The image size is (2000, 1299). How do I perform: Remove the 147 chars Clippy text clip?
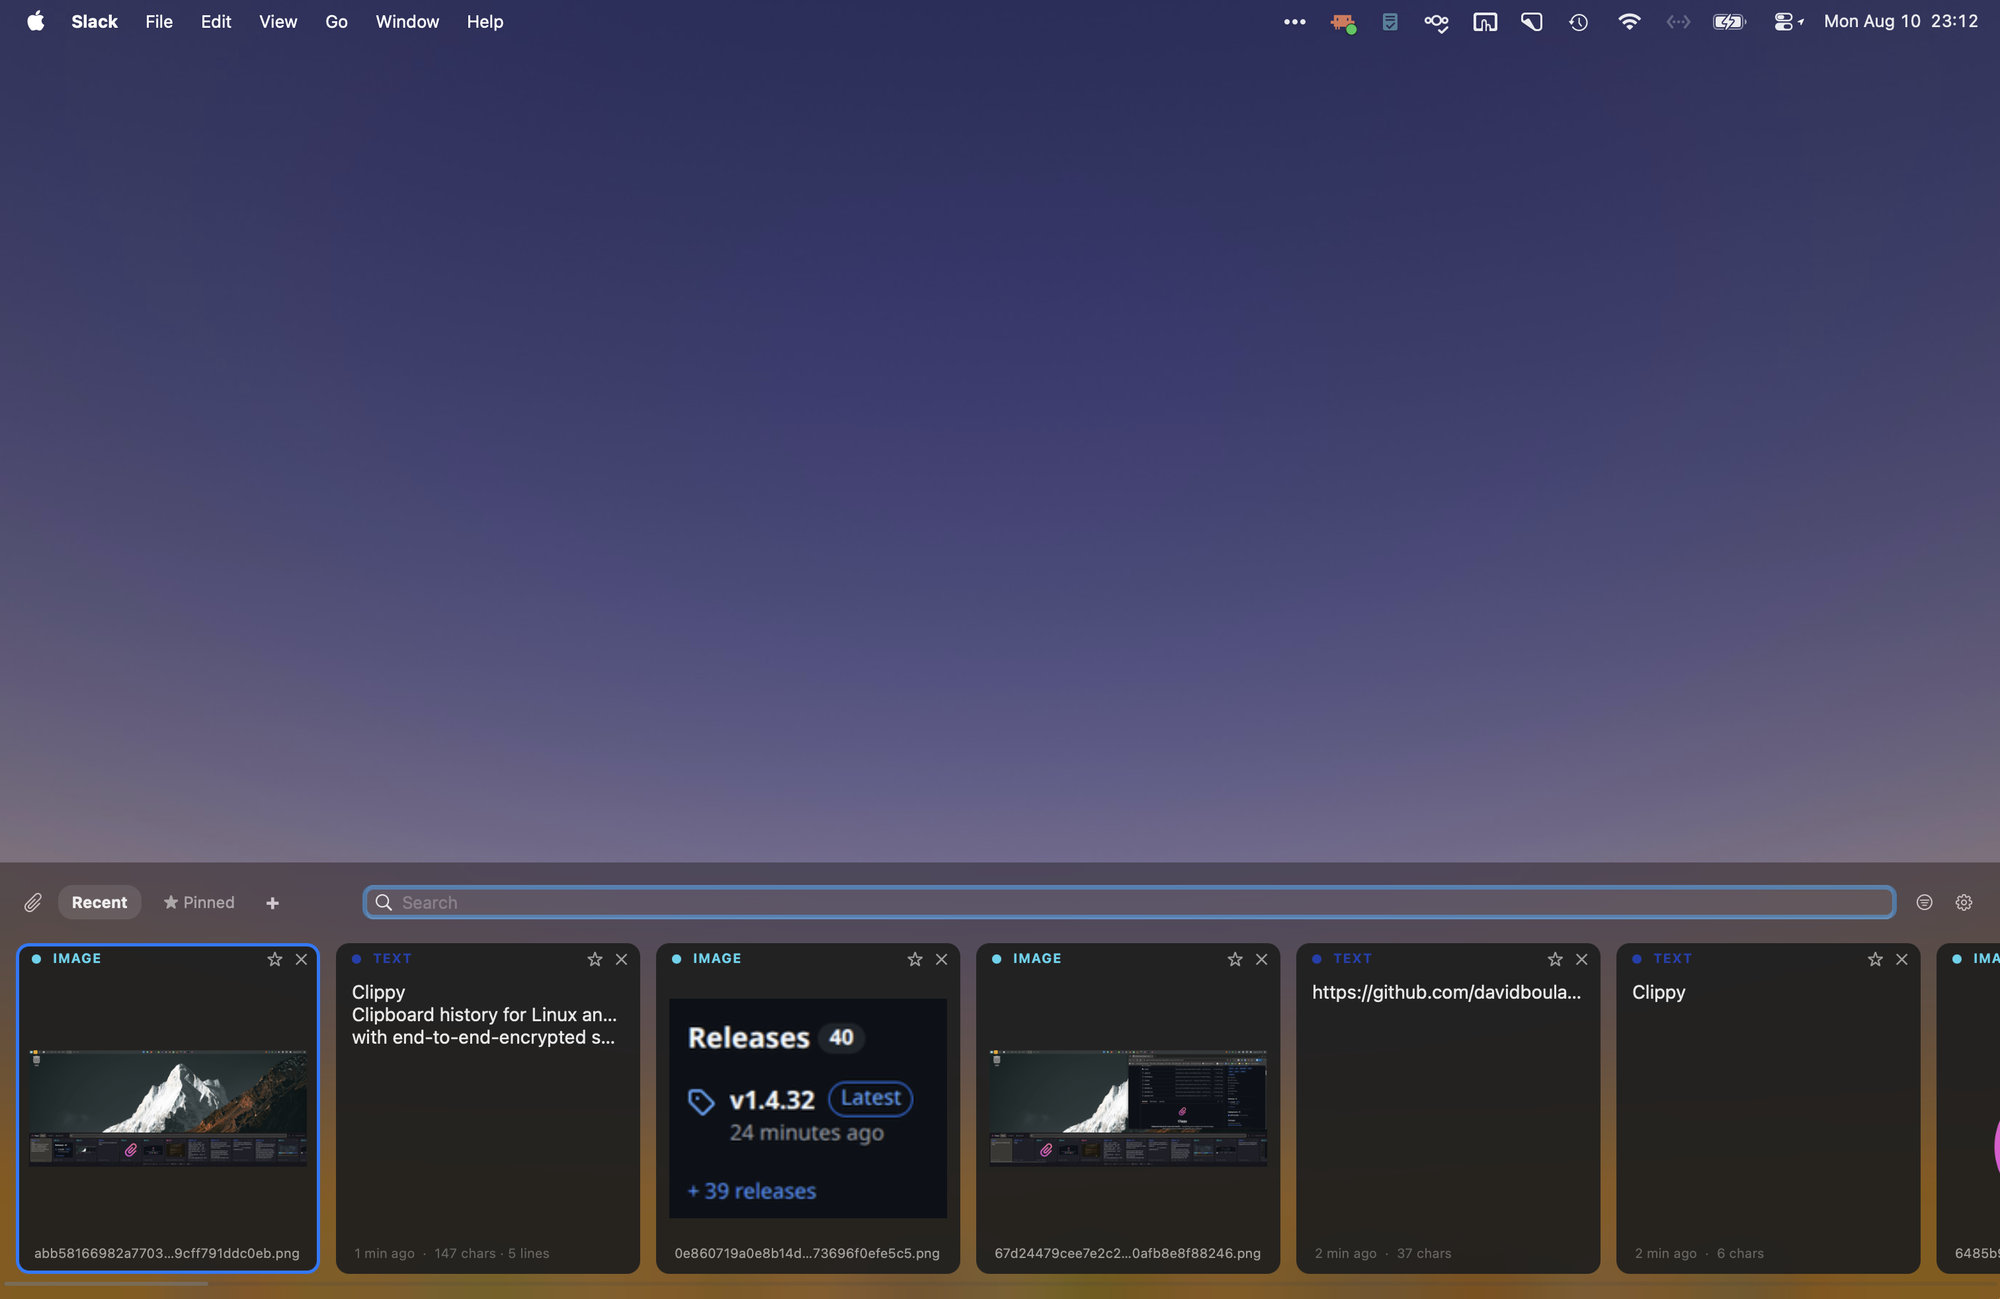click(621, 959)
